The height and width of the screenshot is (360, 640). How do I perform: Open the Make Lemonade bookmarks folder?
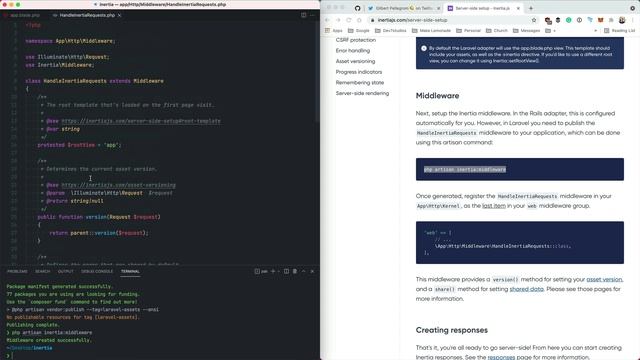pyautogui.click(x=431, y=31)
